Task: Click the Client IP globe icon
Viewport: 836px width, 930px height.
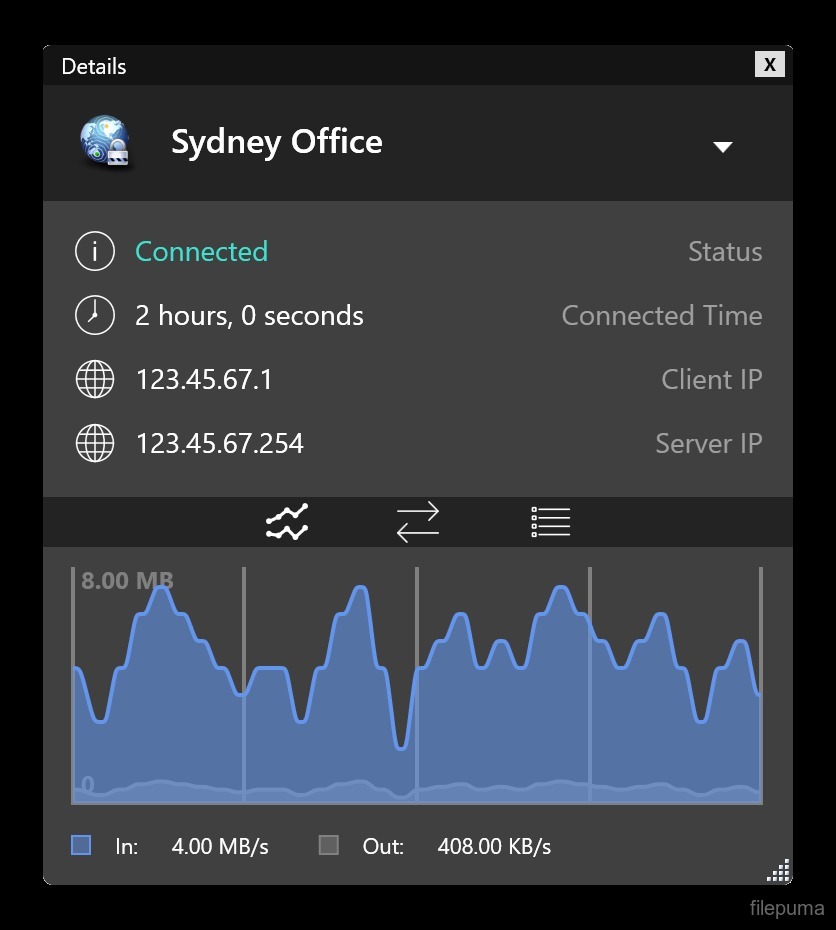Action: pos(95,380)
